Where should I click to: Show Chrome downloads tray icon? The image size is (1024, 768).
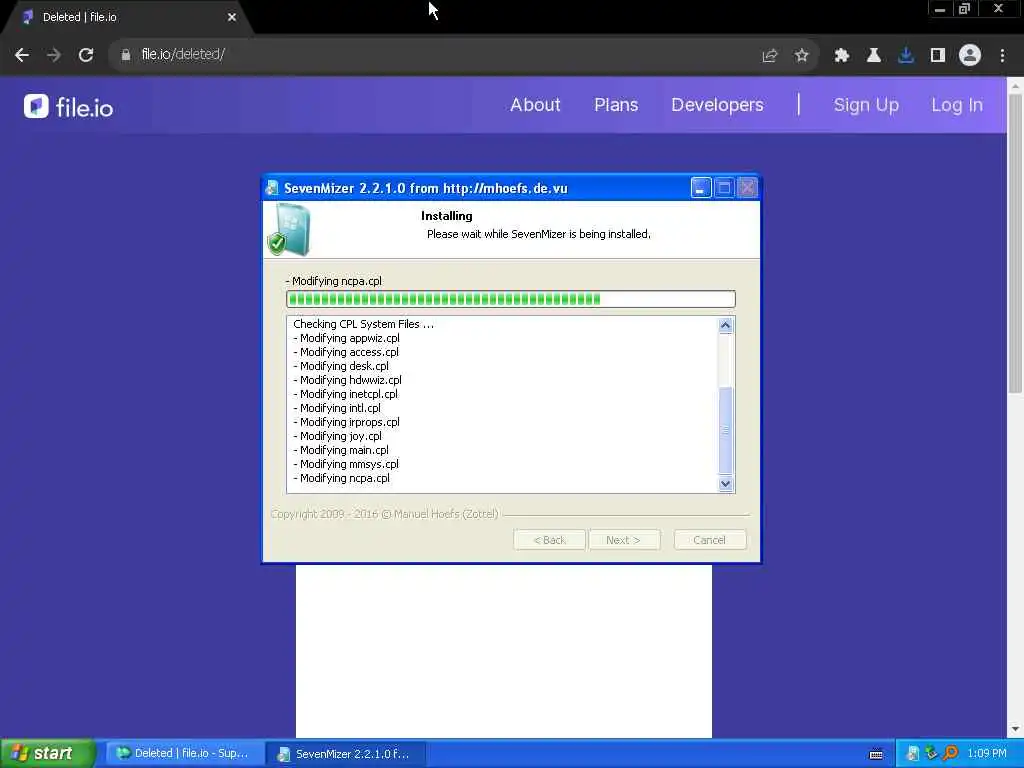pyautogui.click(x=906, y=56)
